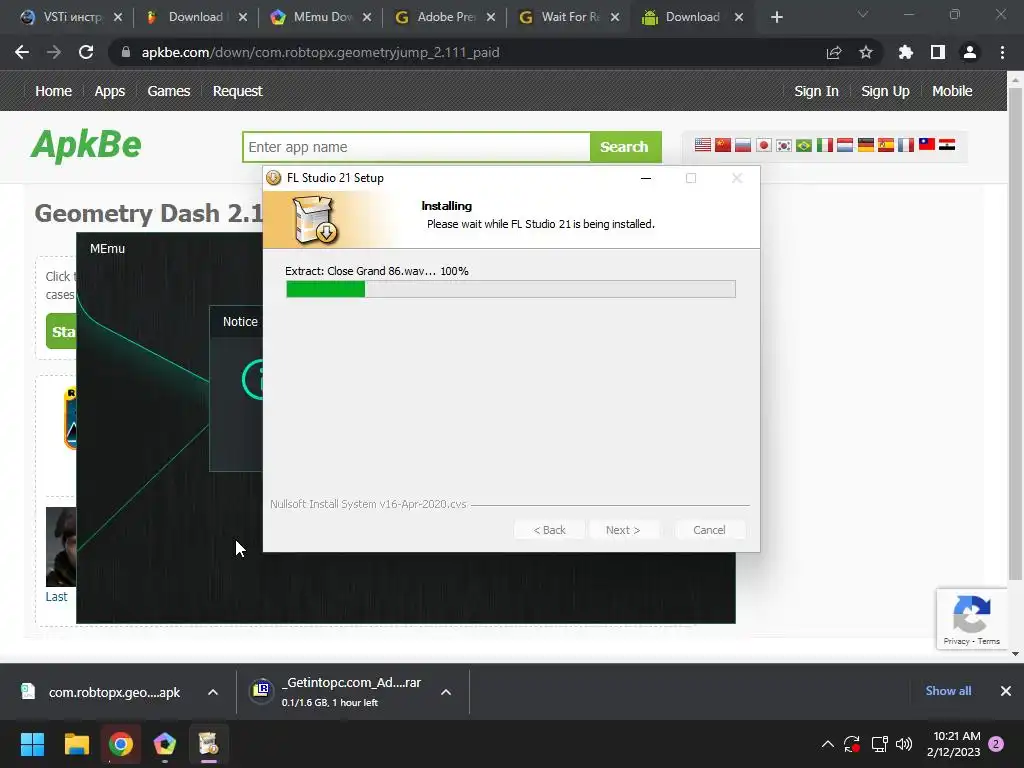Screen dimensions: 1024x768
Task: Click the 'Last' link under thumbnail
Action: click(x=56, y=596)
